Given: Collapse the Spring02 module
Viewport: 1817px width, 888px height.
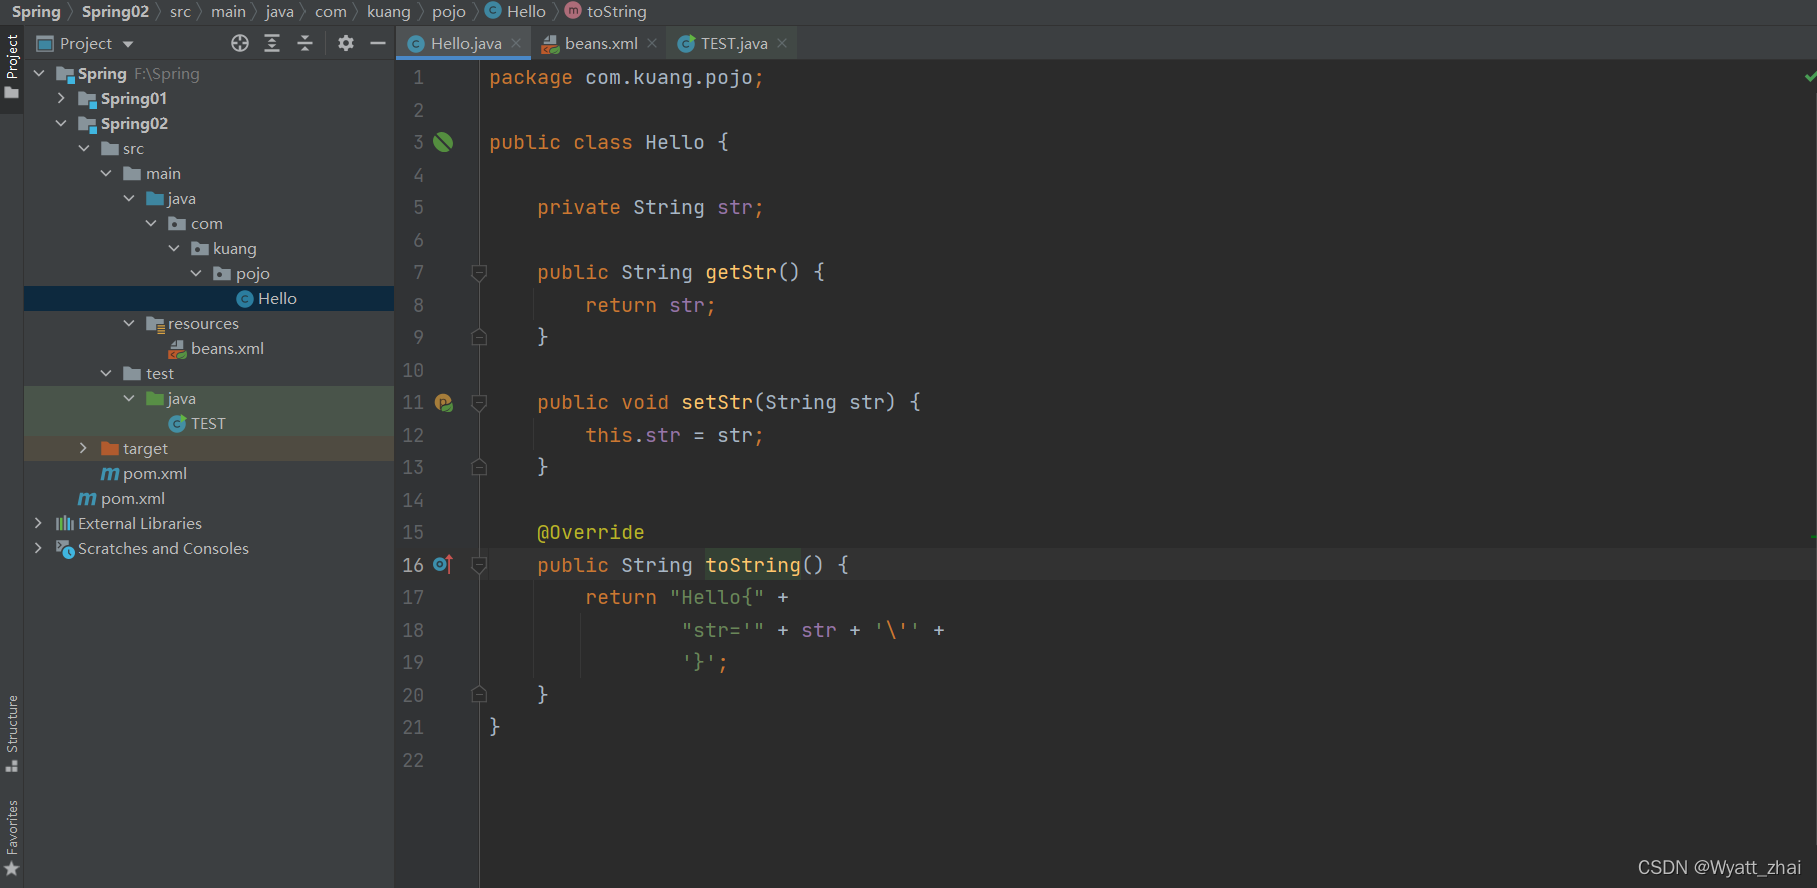Looking at the screenshot, I should (x=61, y=124).
